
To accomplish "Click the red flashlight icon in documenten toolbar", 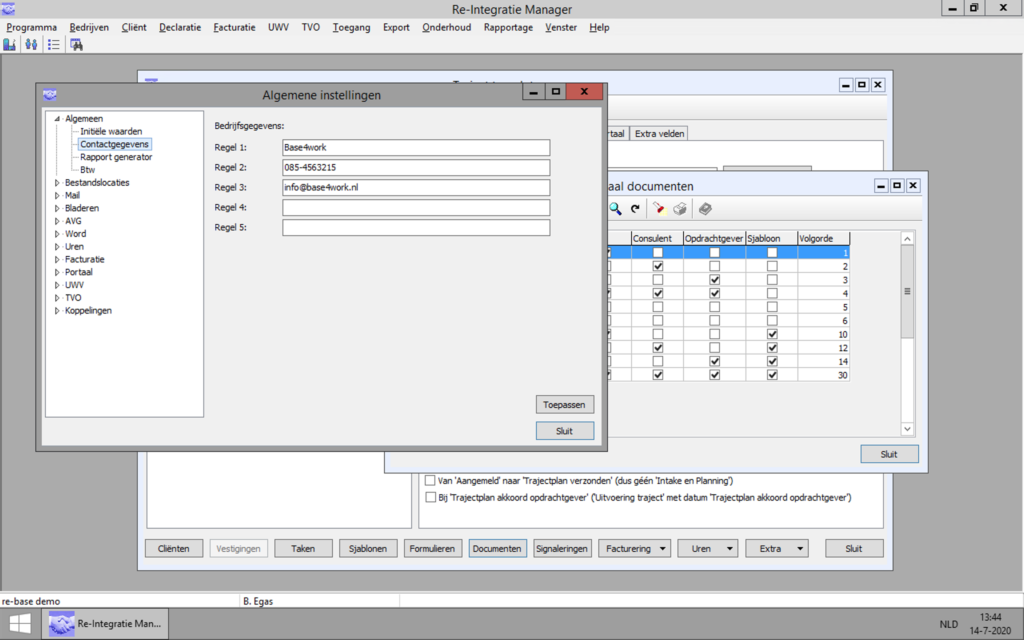I will pyautogui.click(x=658, y=209).
